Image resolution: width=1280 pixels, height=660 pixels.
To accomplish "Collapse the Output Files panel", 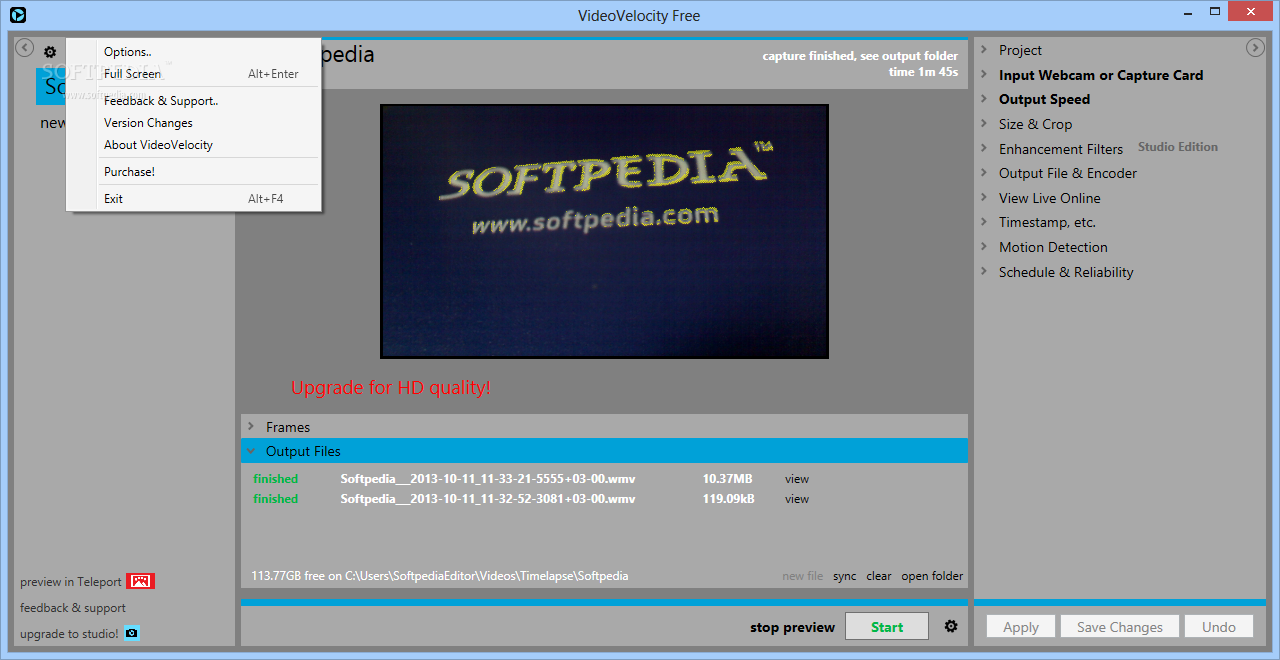I will [x=604, y=451].
